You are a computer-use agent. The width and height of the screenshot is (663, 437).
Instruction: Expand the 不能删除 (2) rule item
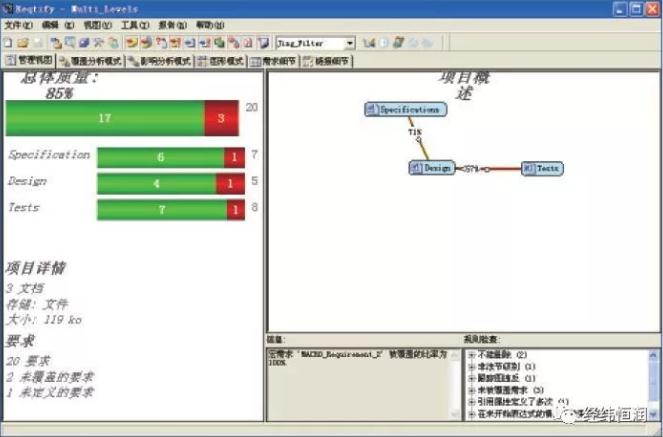point(471,355)
